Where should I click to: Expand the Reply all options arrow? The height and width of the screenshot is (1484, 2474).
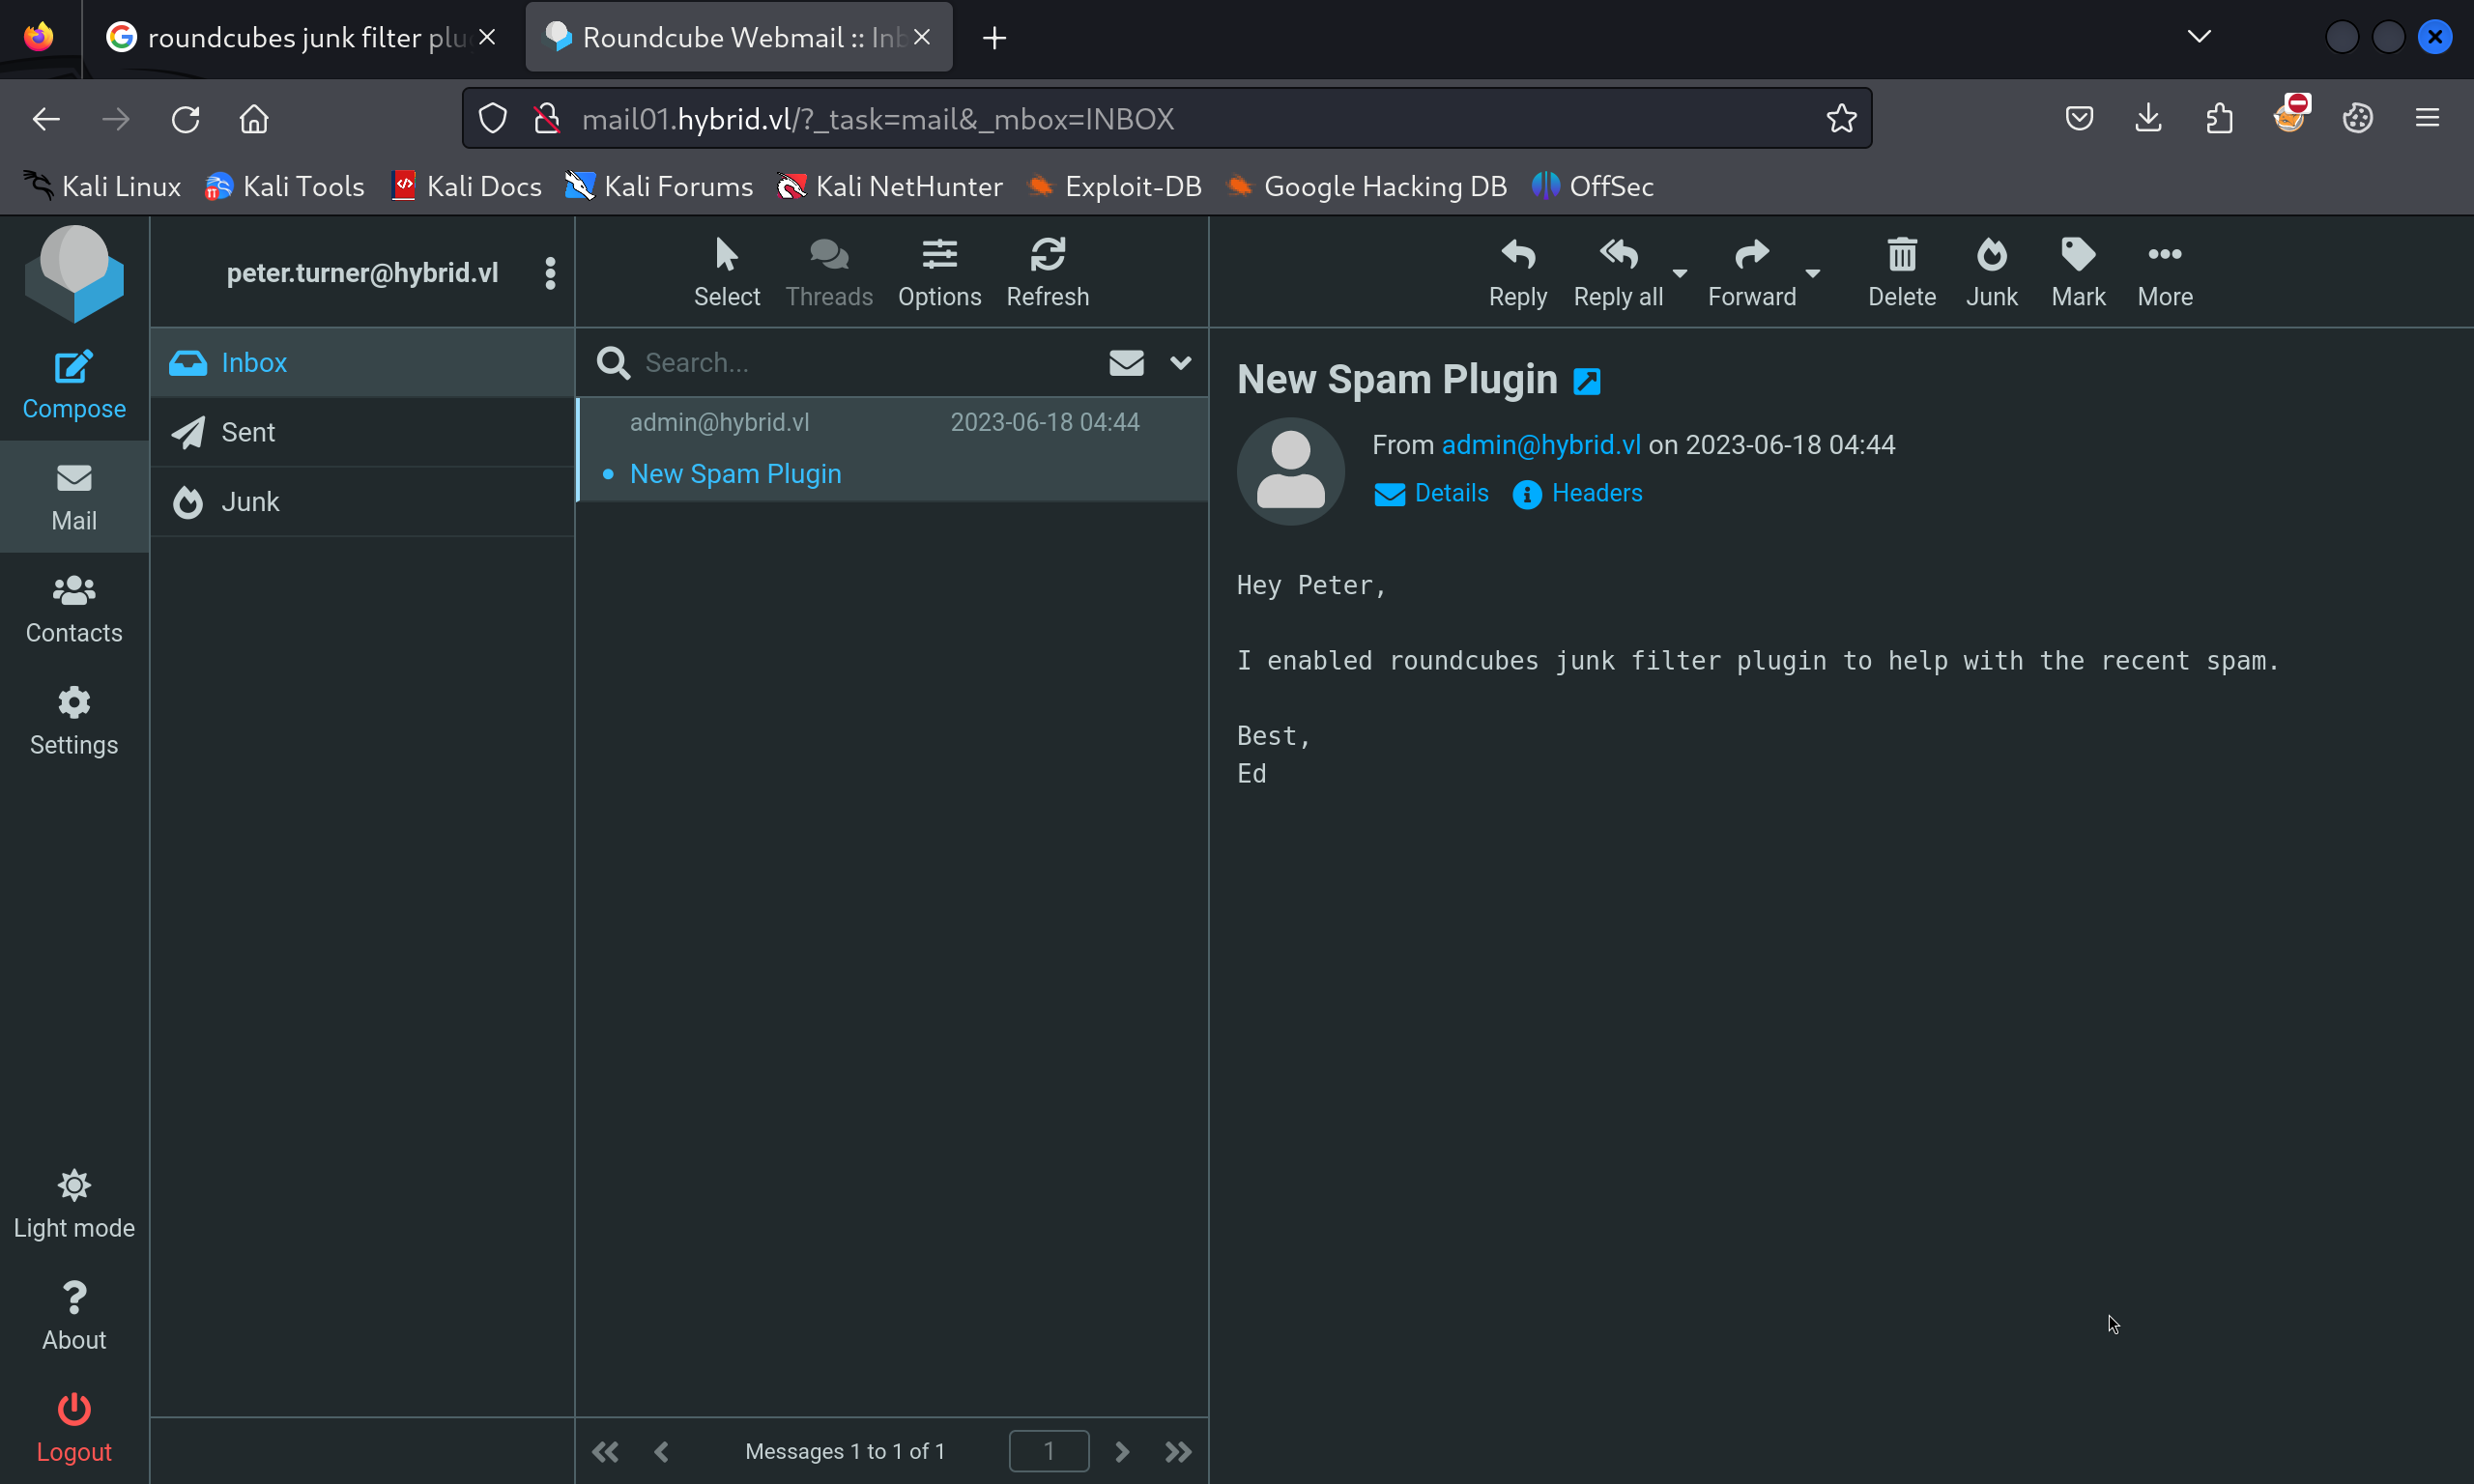coord(1680,272)
